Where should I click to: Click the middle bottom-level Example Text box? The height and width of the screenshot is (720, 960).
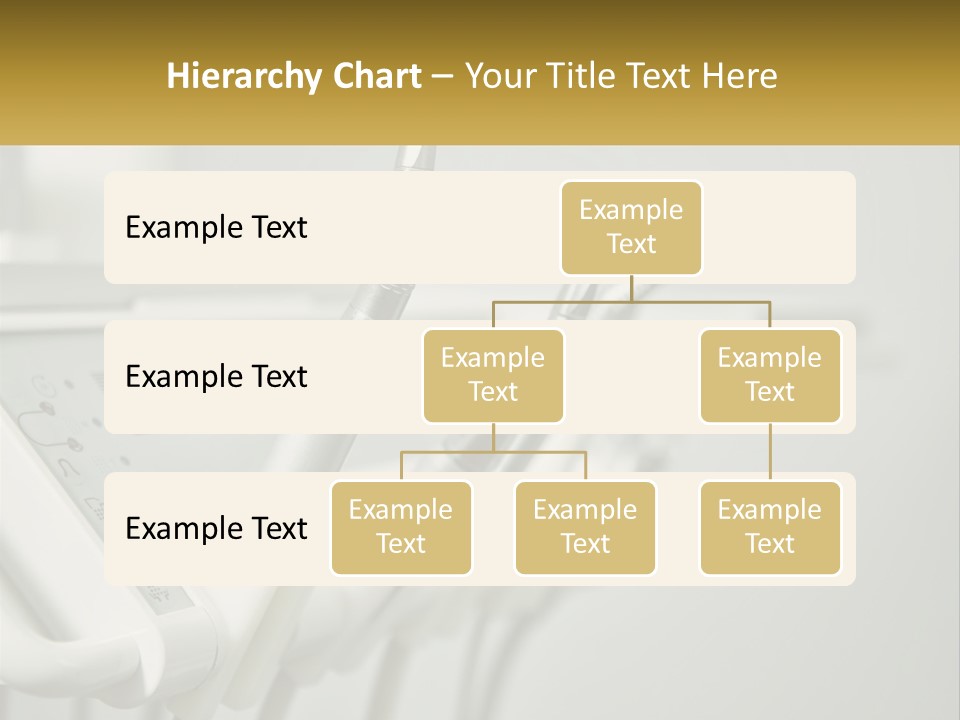tap(585, 528)
